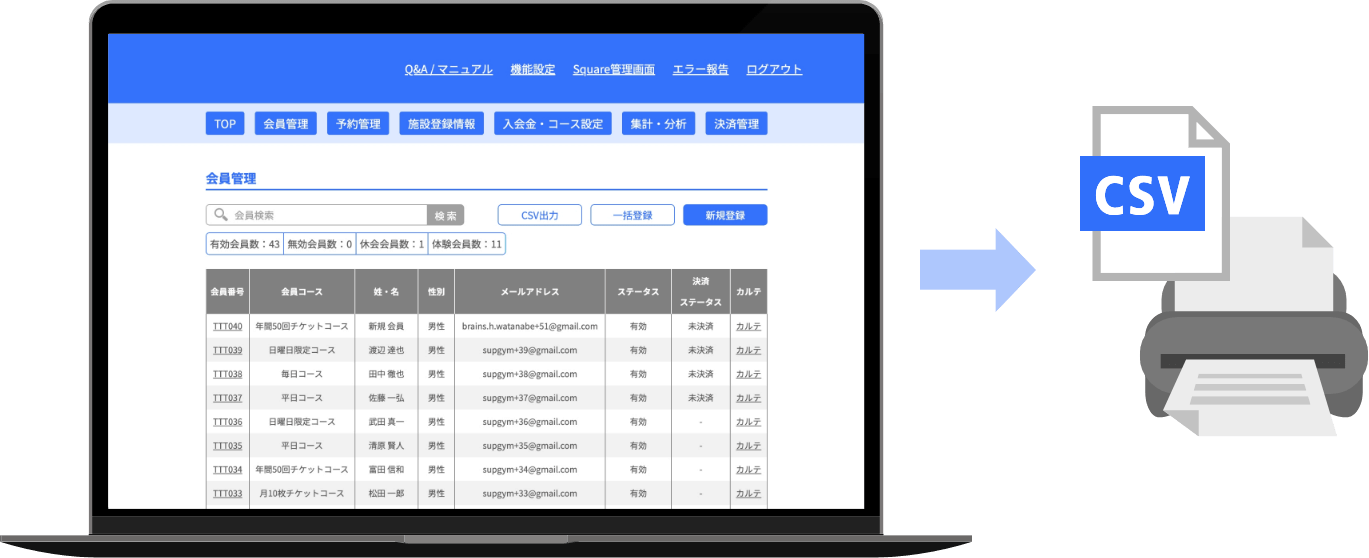Open the 入会金・コース設定 tab
The height and width of the screenshot is (558, 1369).
pyautogui.click(x=553, y=124)
